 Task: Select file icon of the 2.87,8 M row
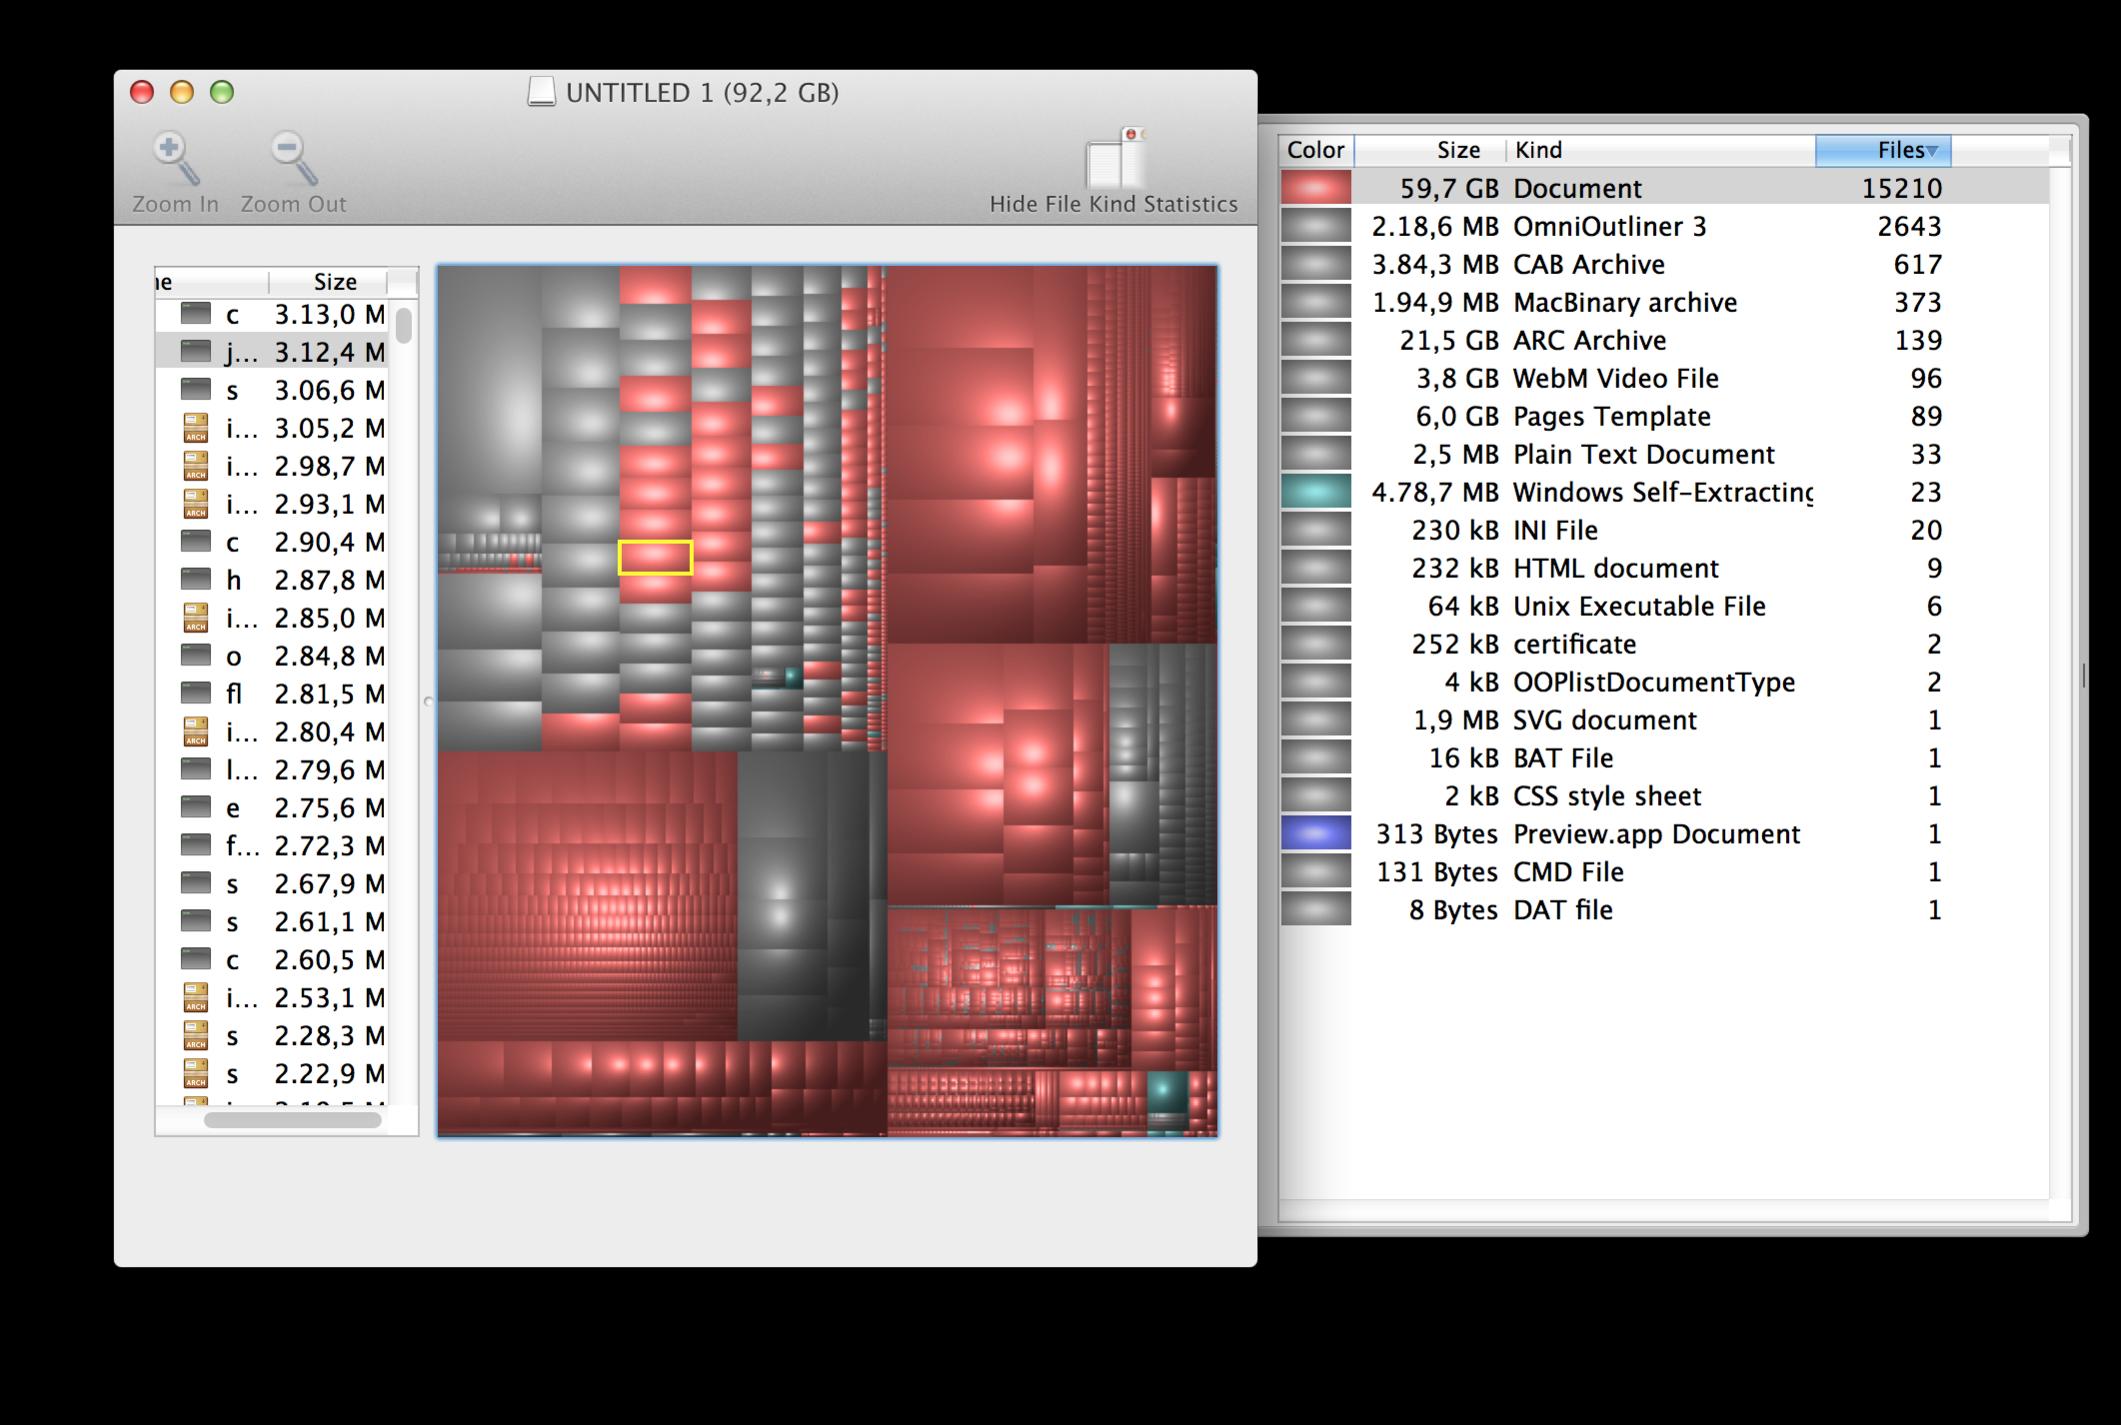pos(196,580)
